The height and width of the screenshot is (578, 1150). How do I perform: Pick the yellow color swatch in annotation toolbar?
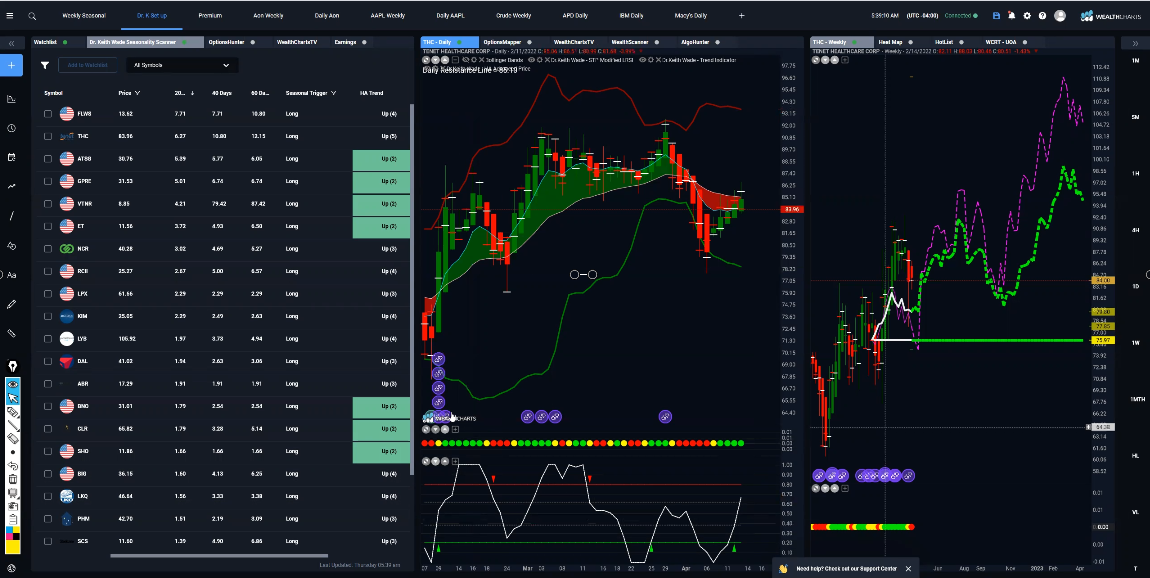tap(12, 546)
